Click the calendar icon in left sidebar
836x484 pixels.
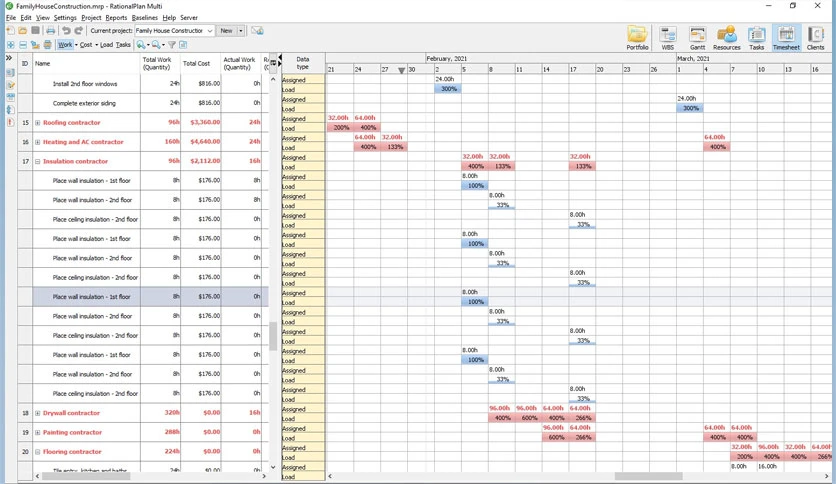10,98
